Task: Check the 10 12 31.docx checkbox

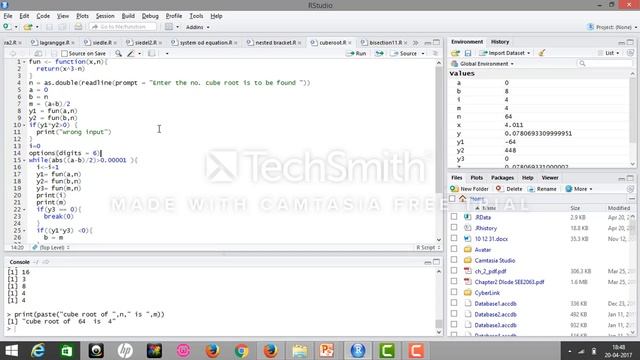Action: point(454,238)
